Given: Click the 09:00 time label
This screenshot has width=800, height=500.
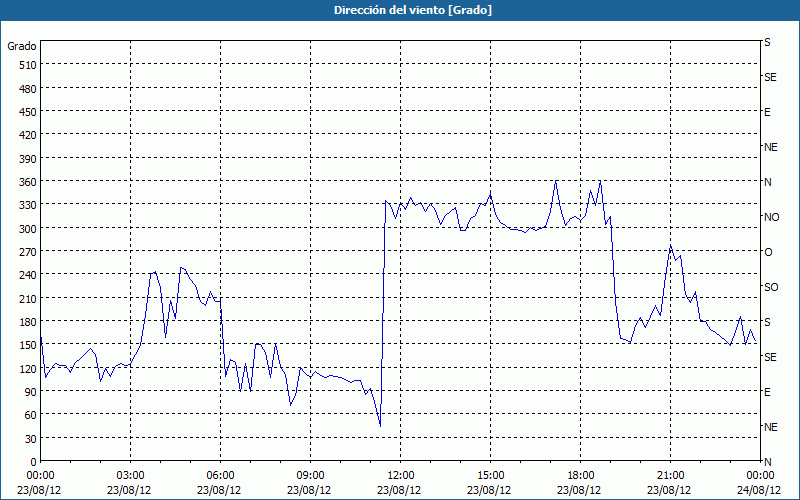Looking at the screenshot, I should pos(310,476).
